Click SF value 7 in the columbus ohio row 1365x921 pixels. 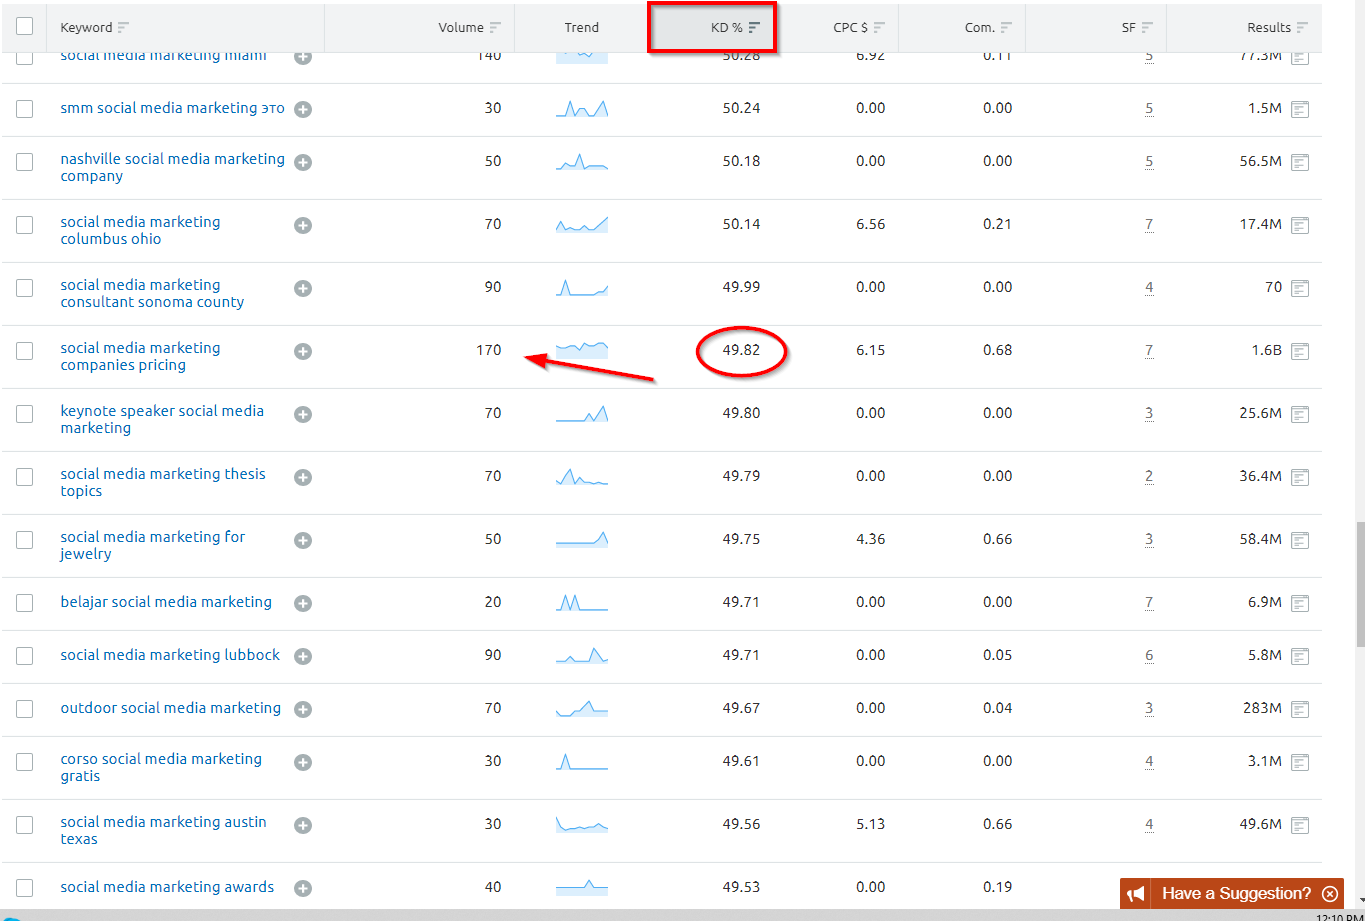click(x=1149, y=225)
